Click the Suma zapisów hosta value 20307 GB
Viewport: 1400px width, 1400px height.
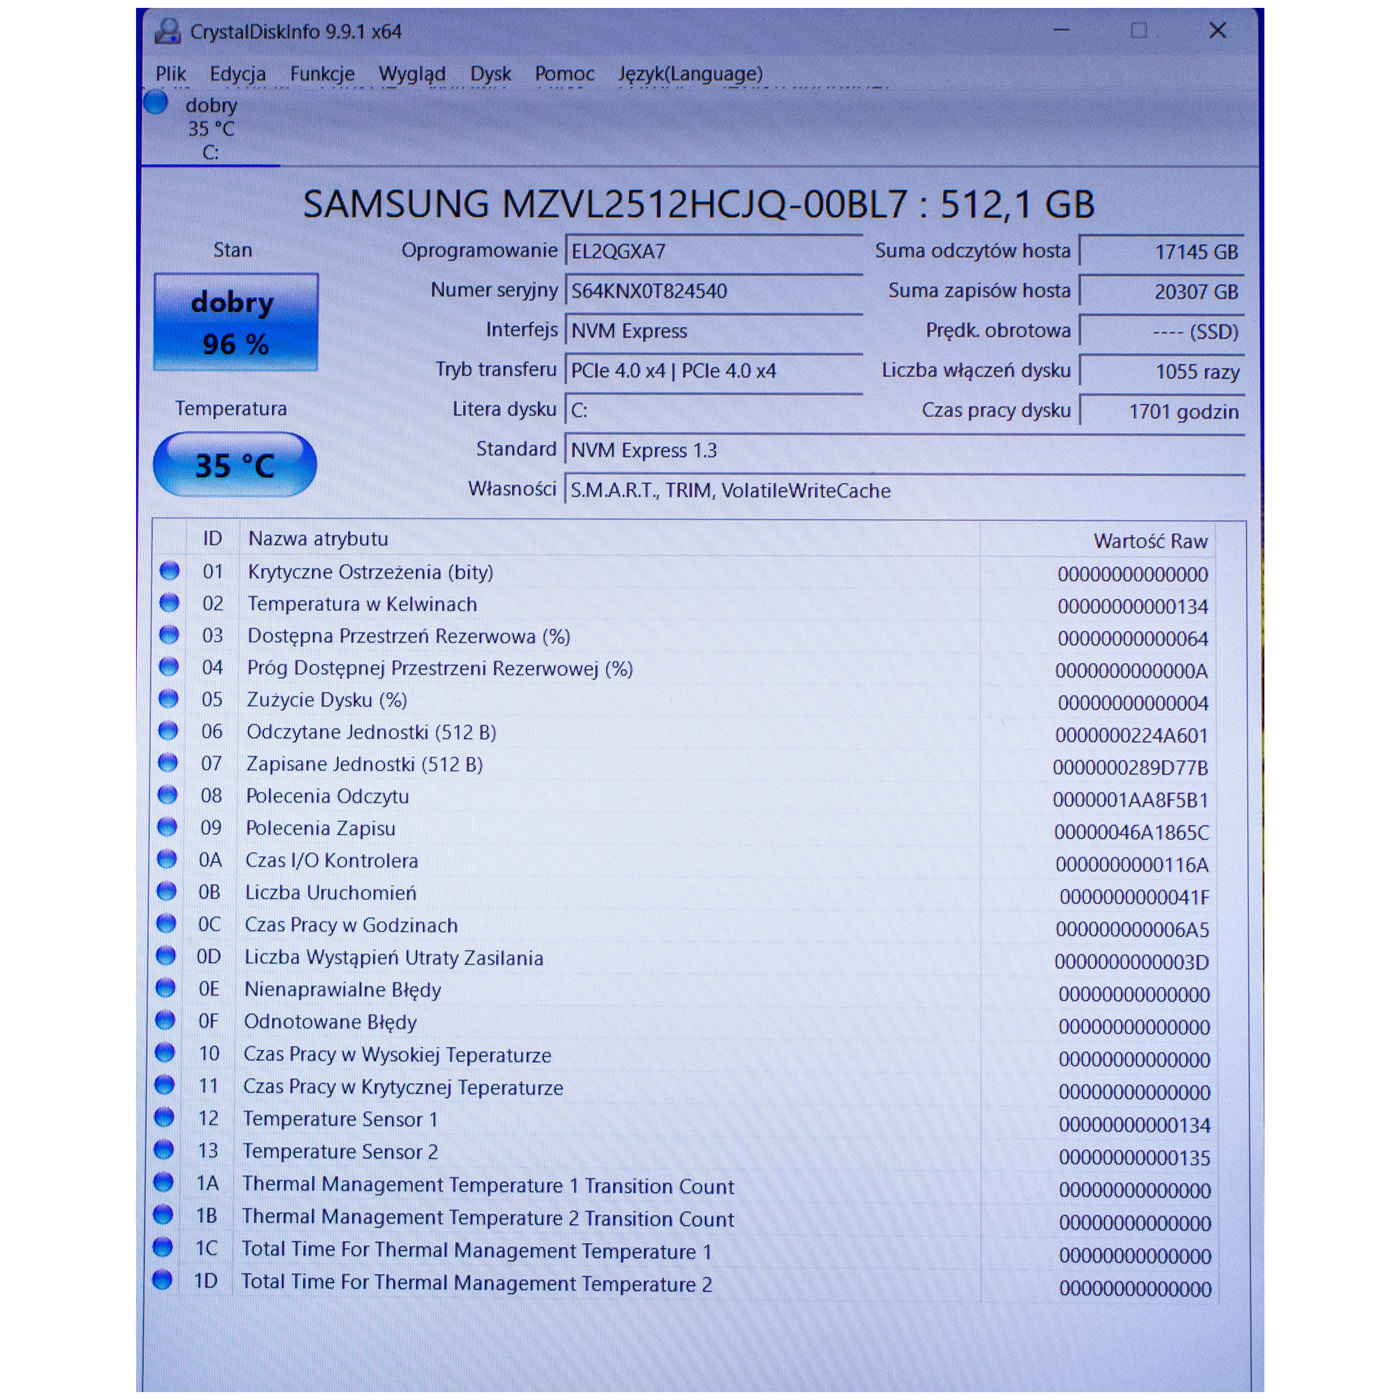pyautogui.click(x=1162, y=292)
